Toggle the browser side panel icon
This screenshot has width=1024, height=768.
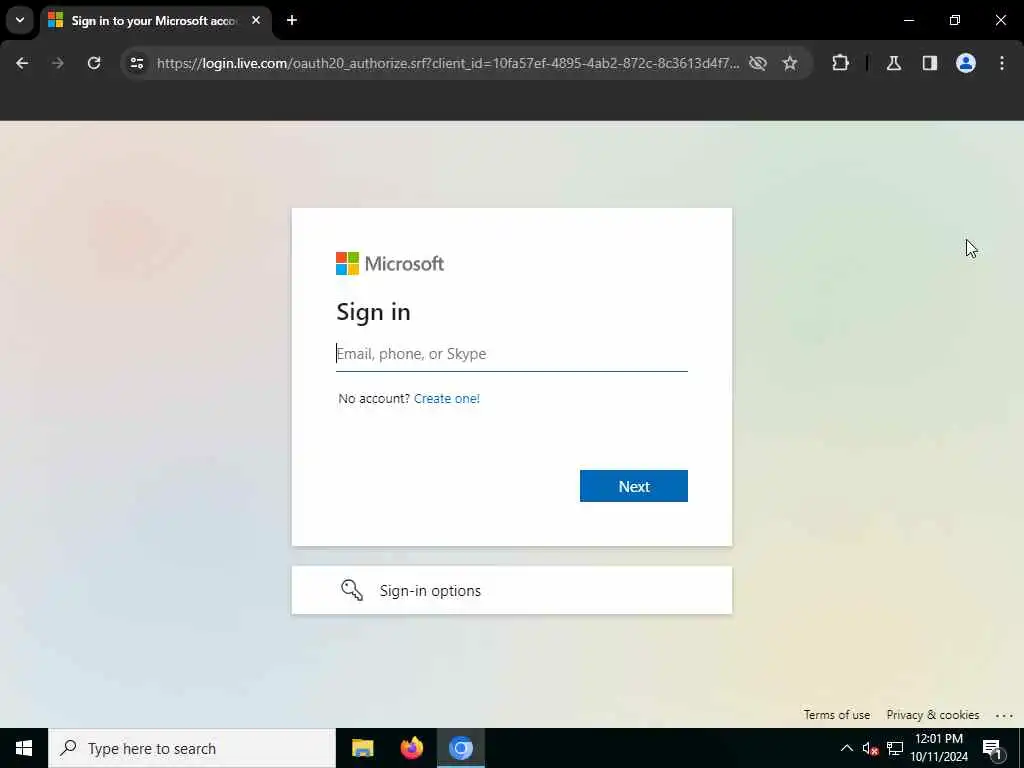pos(930,63)
